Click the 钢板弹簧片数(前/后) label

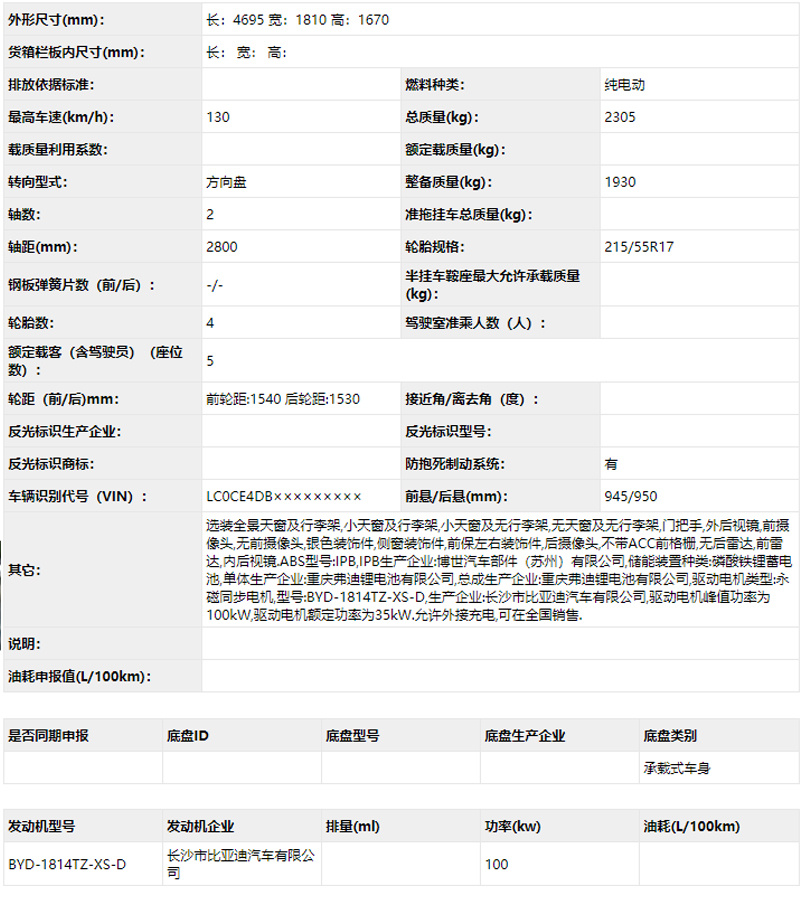click(81, 285)
